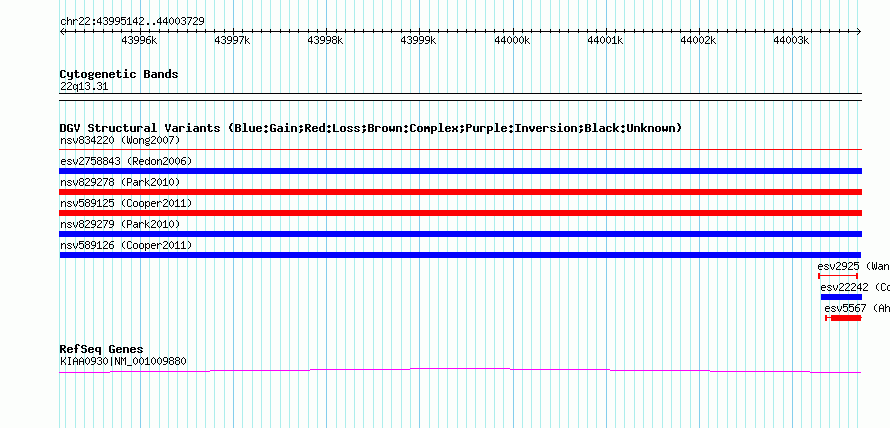Open the KIAA0930|NM_001009880 gene label
Image resolution: width=890 pixels, height=428 pixels.
click(123, 361)
